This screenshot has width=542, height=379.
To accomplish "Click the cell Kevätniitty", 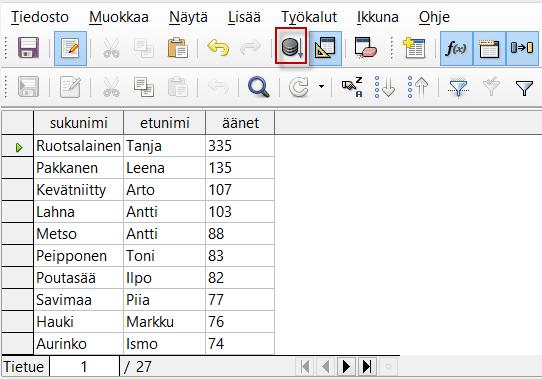I will (x=78, y=190).
